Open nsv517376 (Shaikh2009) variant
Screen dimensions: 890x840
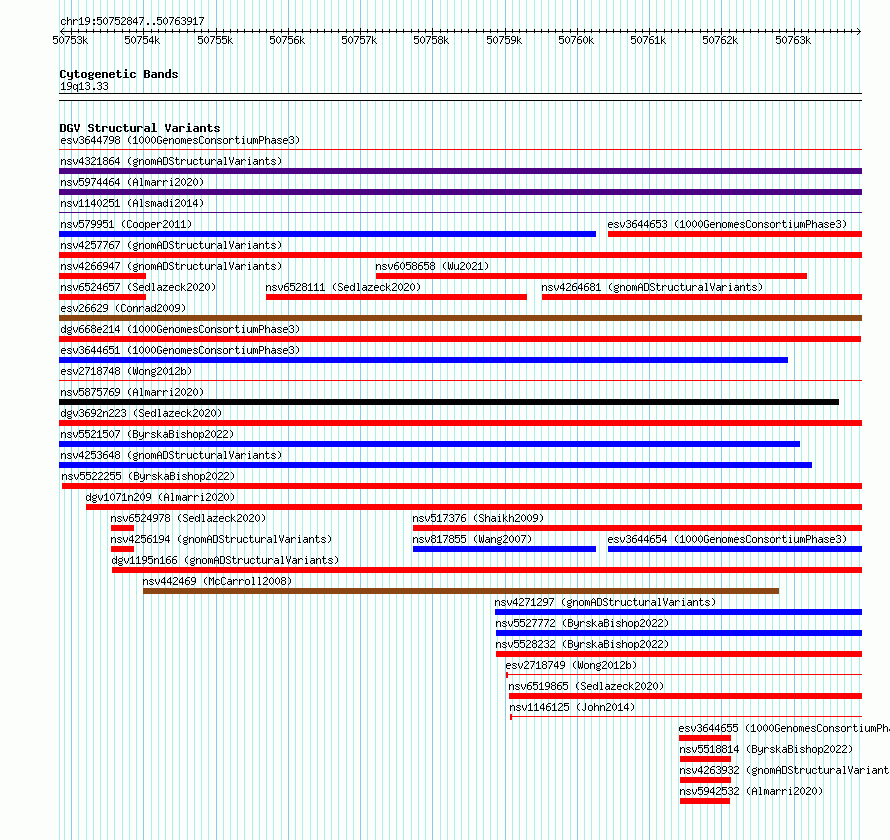[x=478, y=518]
